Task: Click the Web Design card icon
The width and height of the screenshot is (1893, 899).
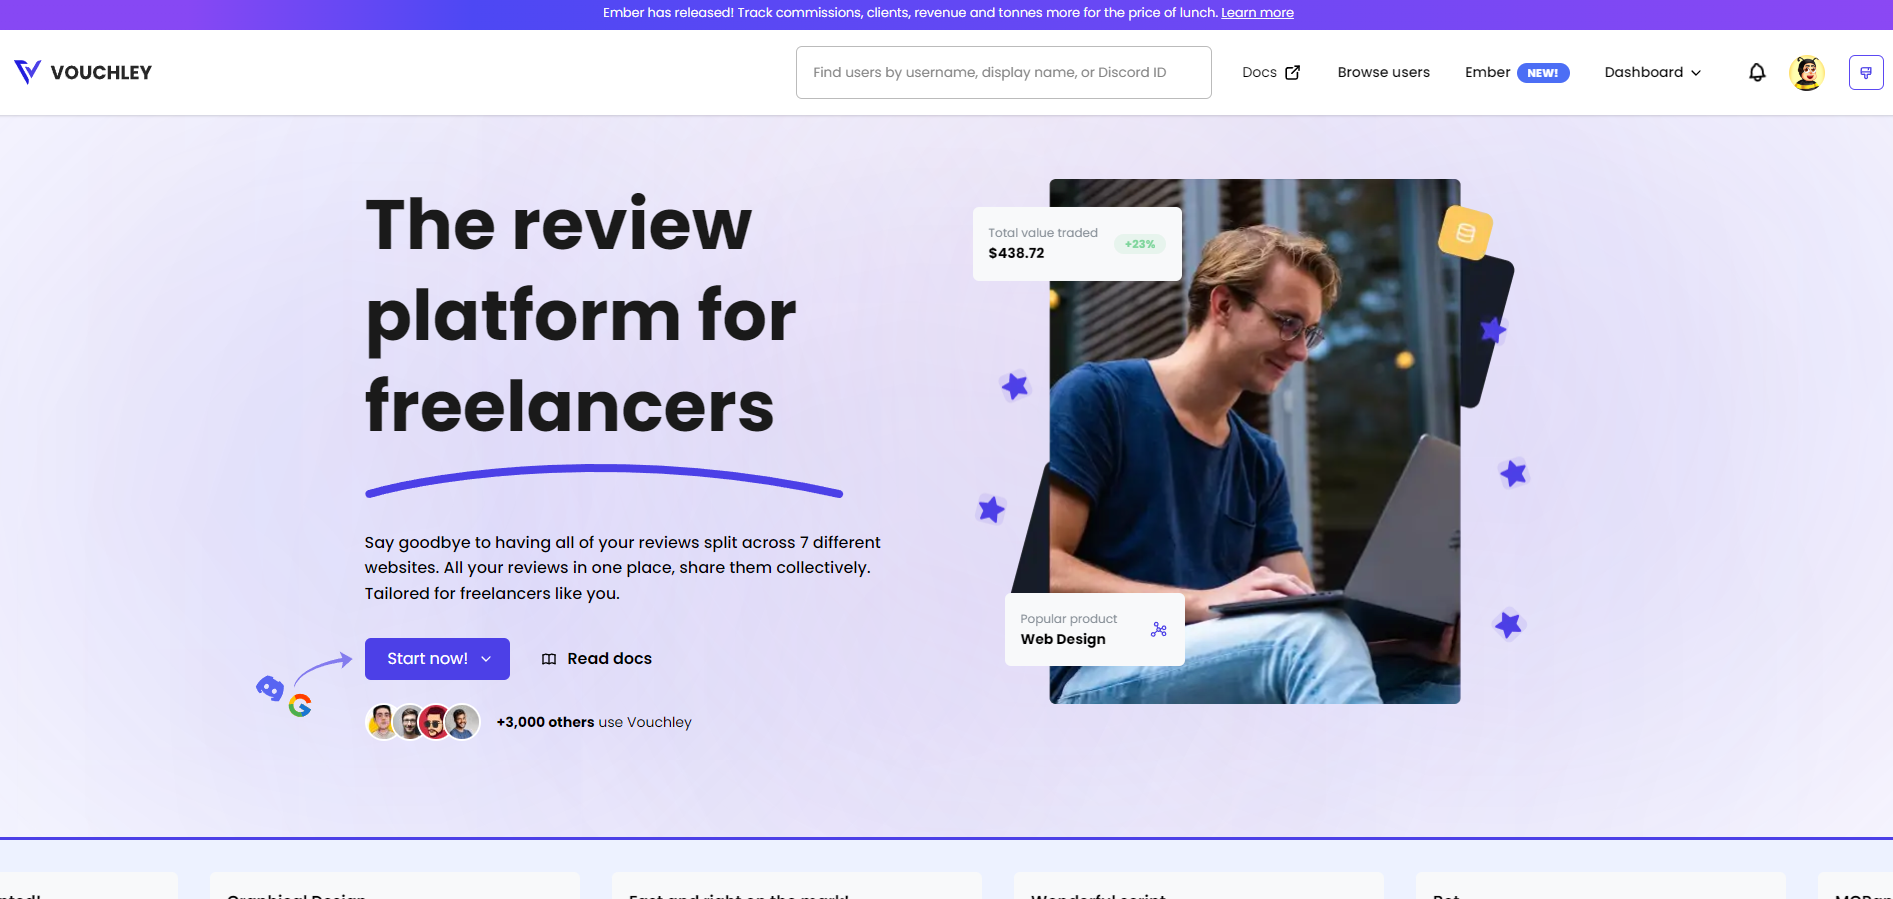Action: [1158, 629]
